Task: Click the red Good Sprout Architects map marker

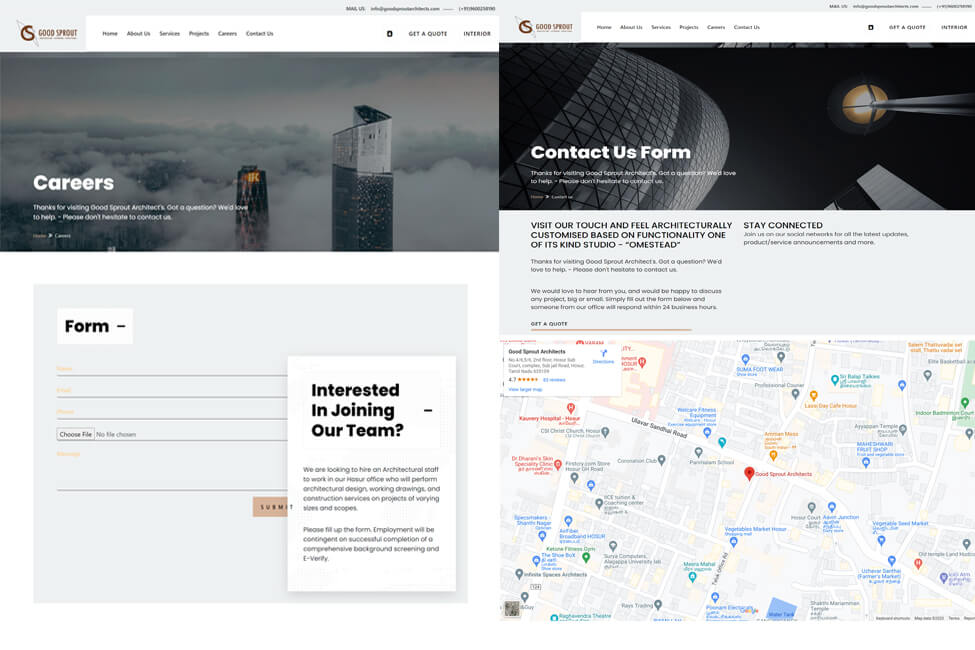Action: 748,474
